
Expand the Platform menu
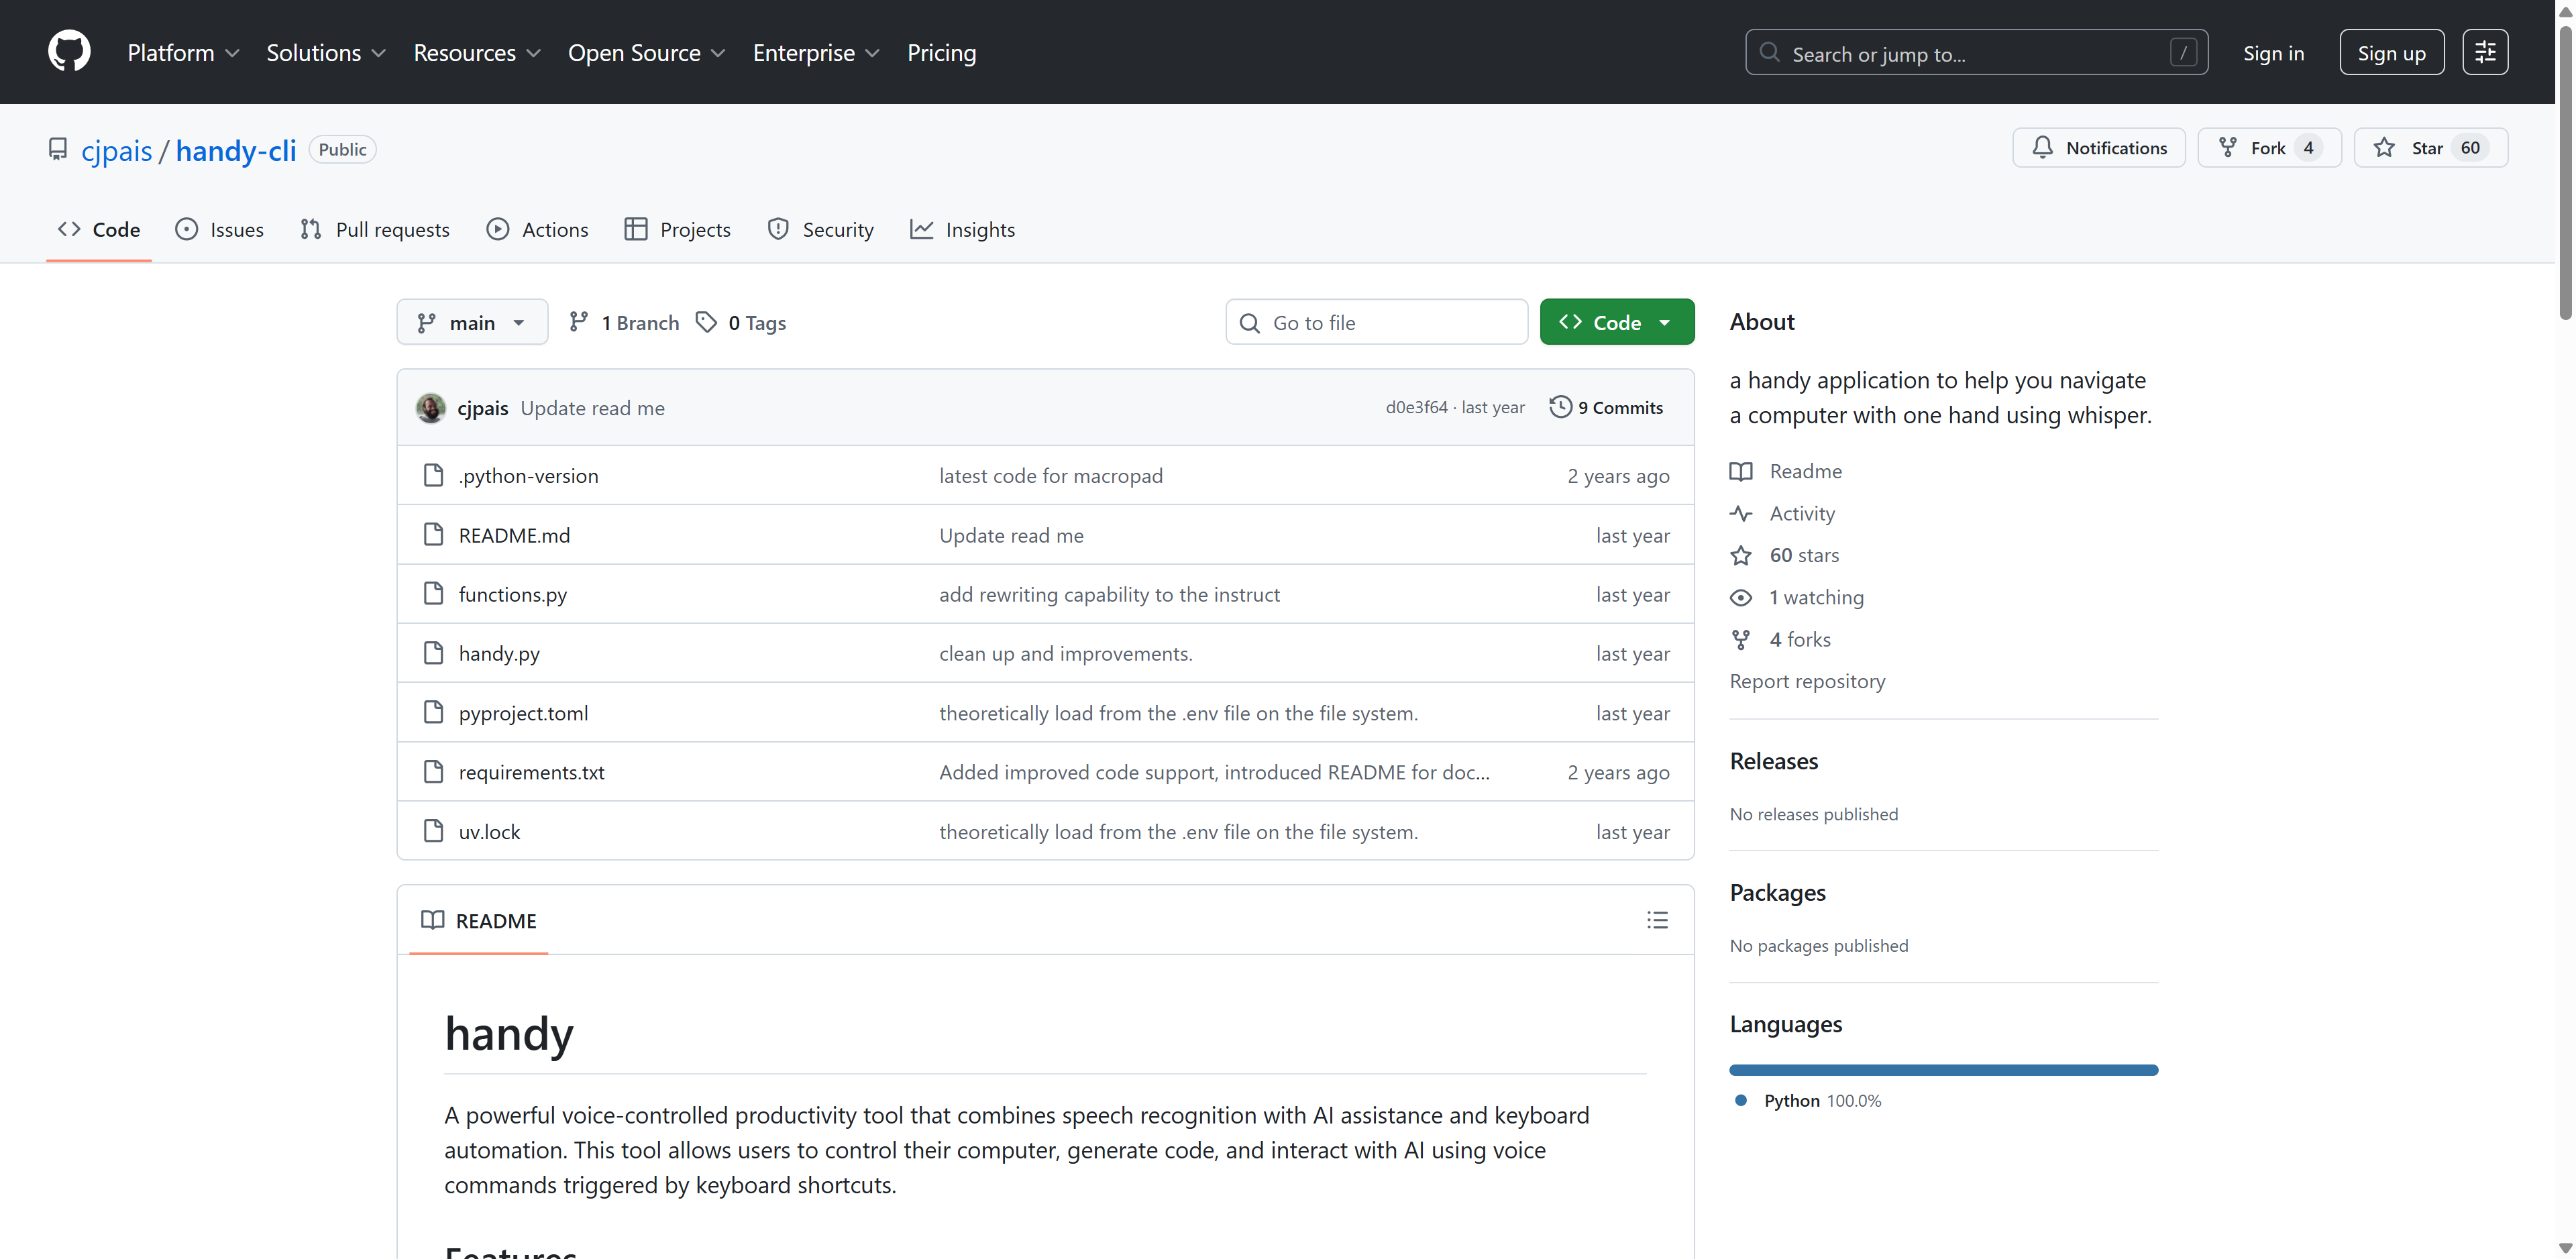(x=183, y=53)
